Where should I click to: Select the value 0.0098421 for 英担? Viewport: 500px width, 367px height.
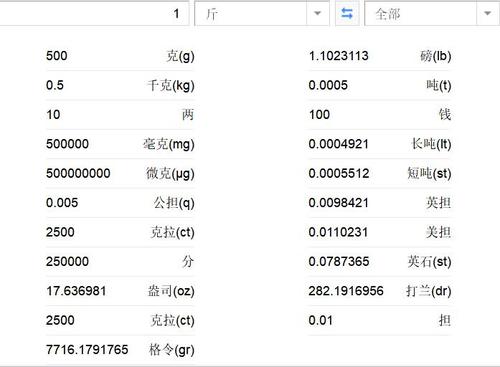click(x=338, y=202)
